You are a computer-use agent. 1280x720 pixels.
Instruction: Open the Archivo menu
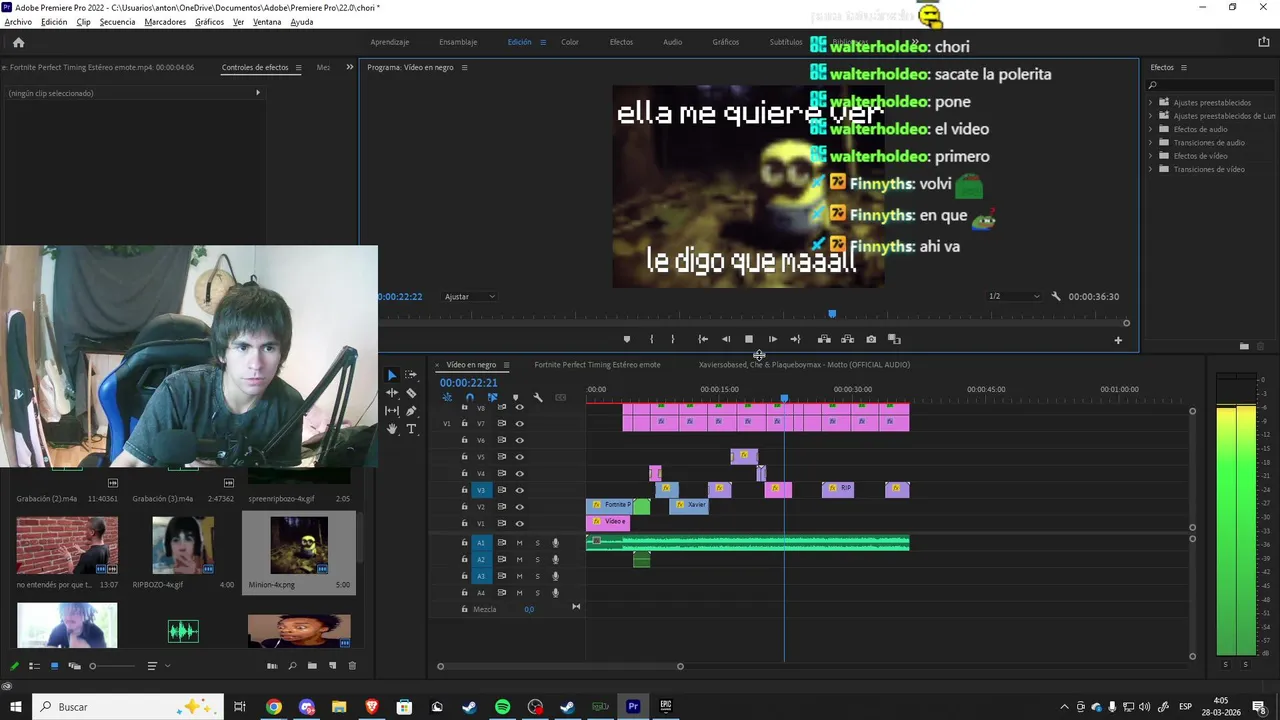coord(18,22)
